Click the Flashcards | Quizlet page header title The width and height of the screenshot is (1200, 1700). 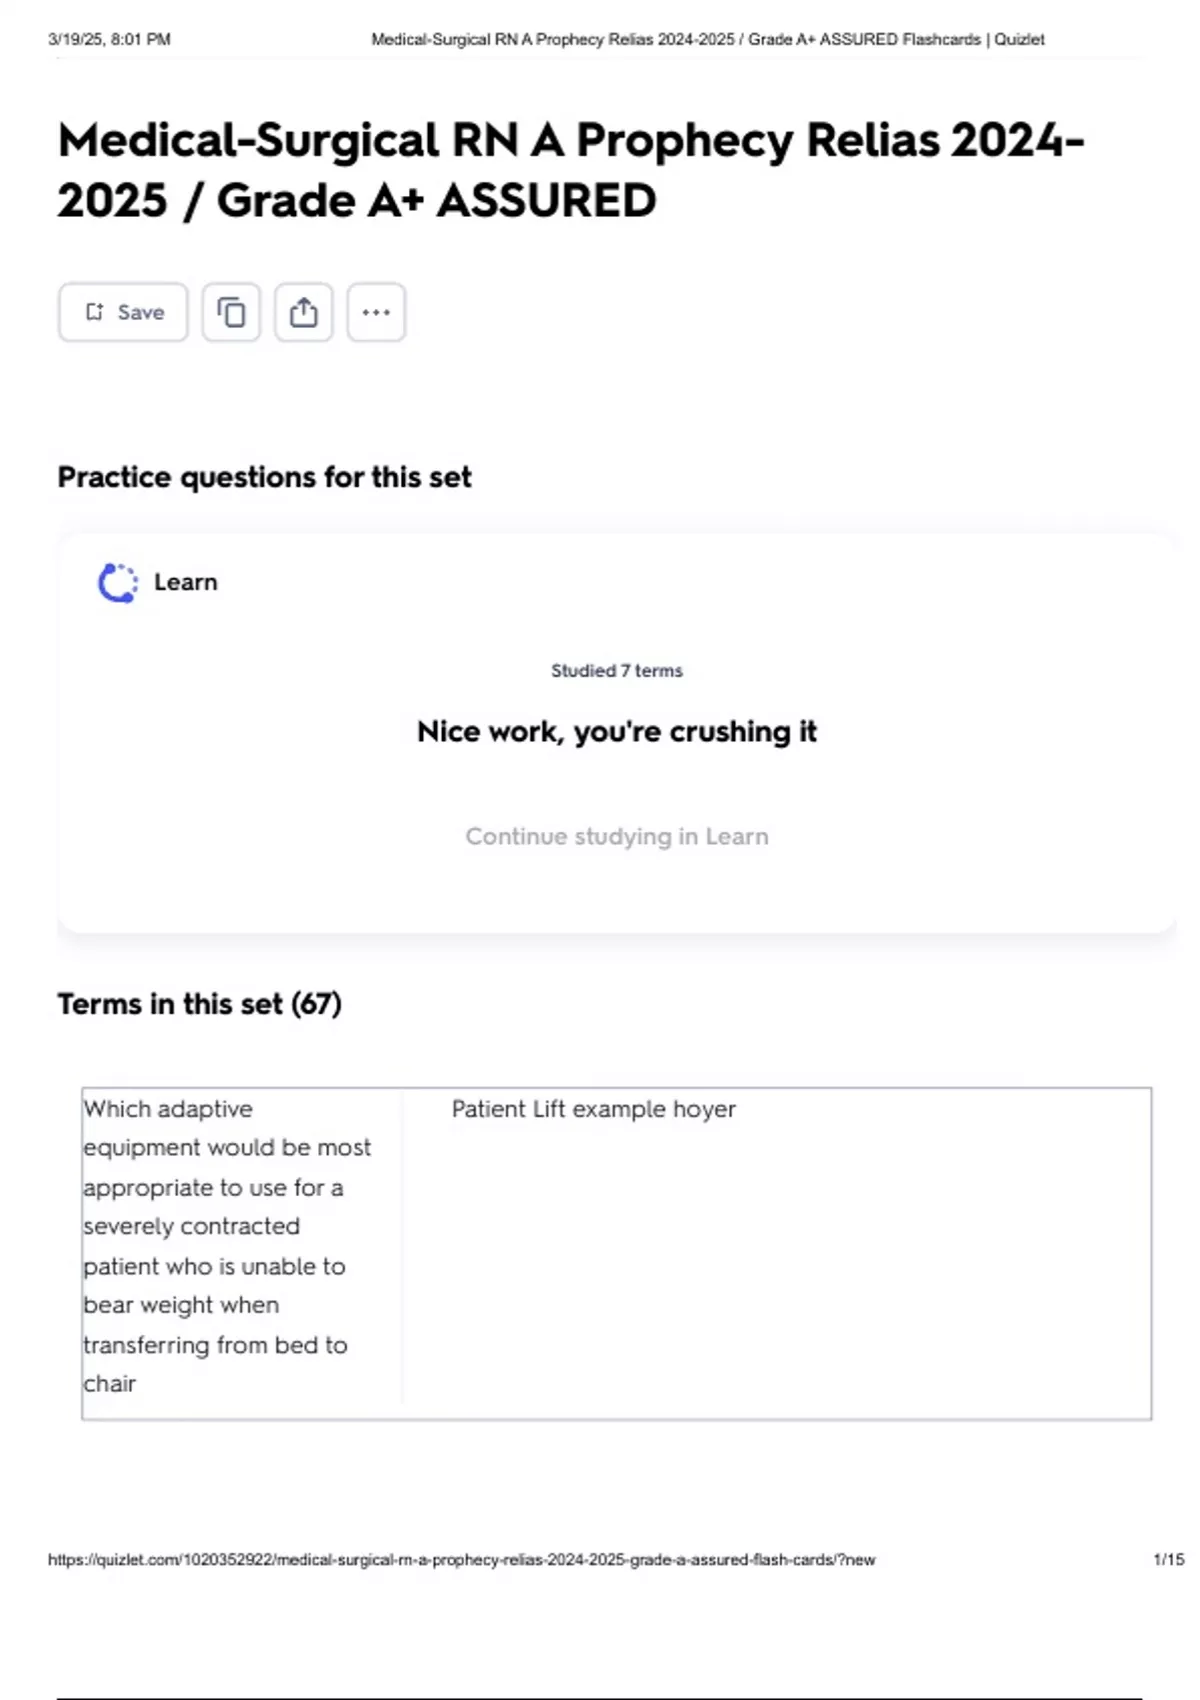pos(707,40)
